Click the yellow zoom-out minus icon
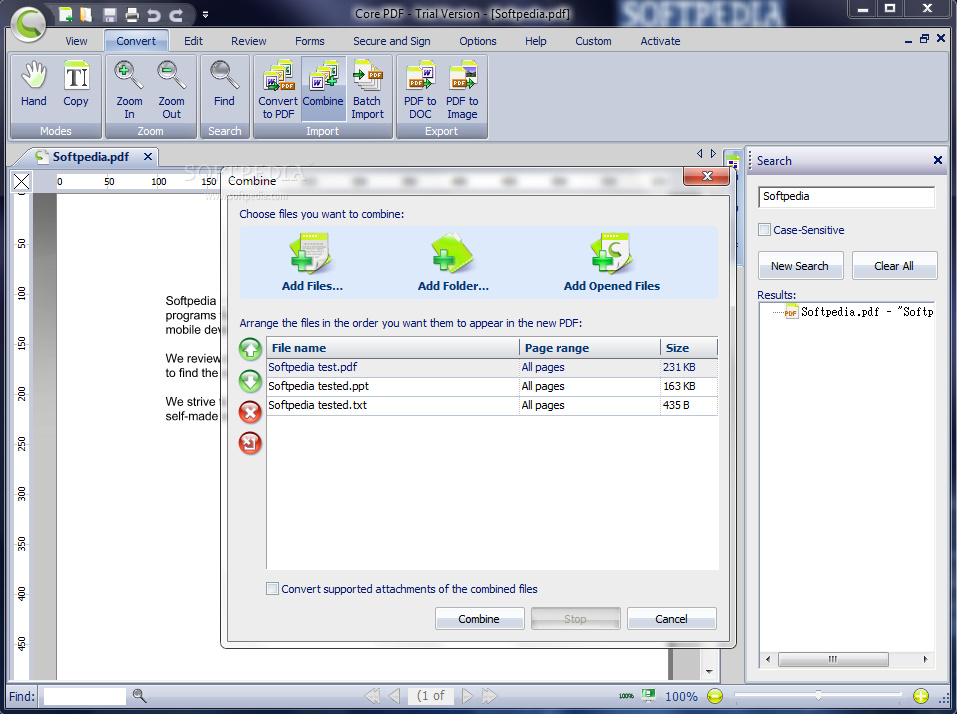This screenshot has height=714, width=957. point(715,696)
